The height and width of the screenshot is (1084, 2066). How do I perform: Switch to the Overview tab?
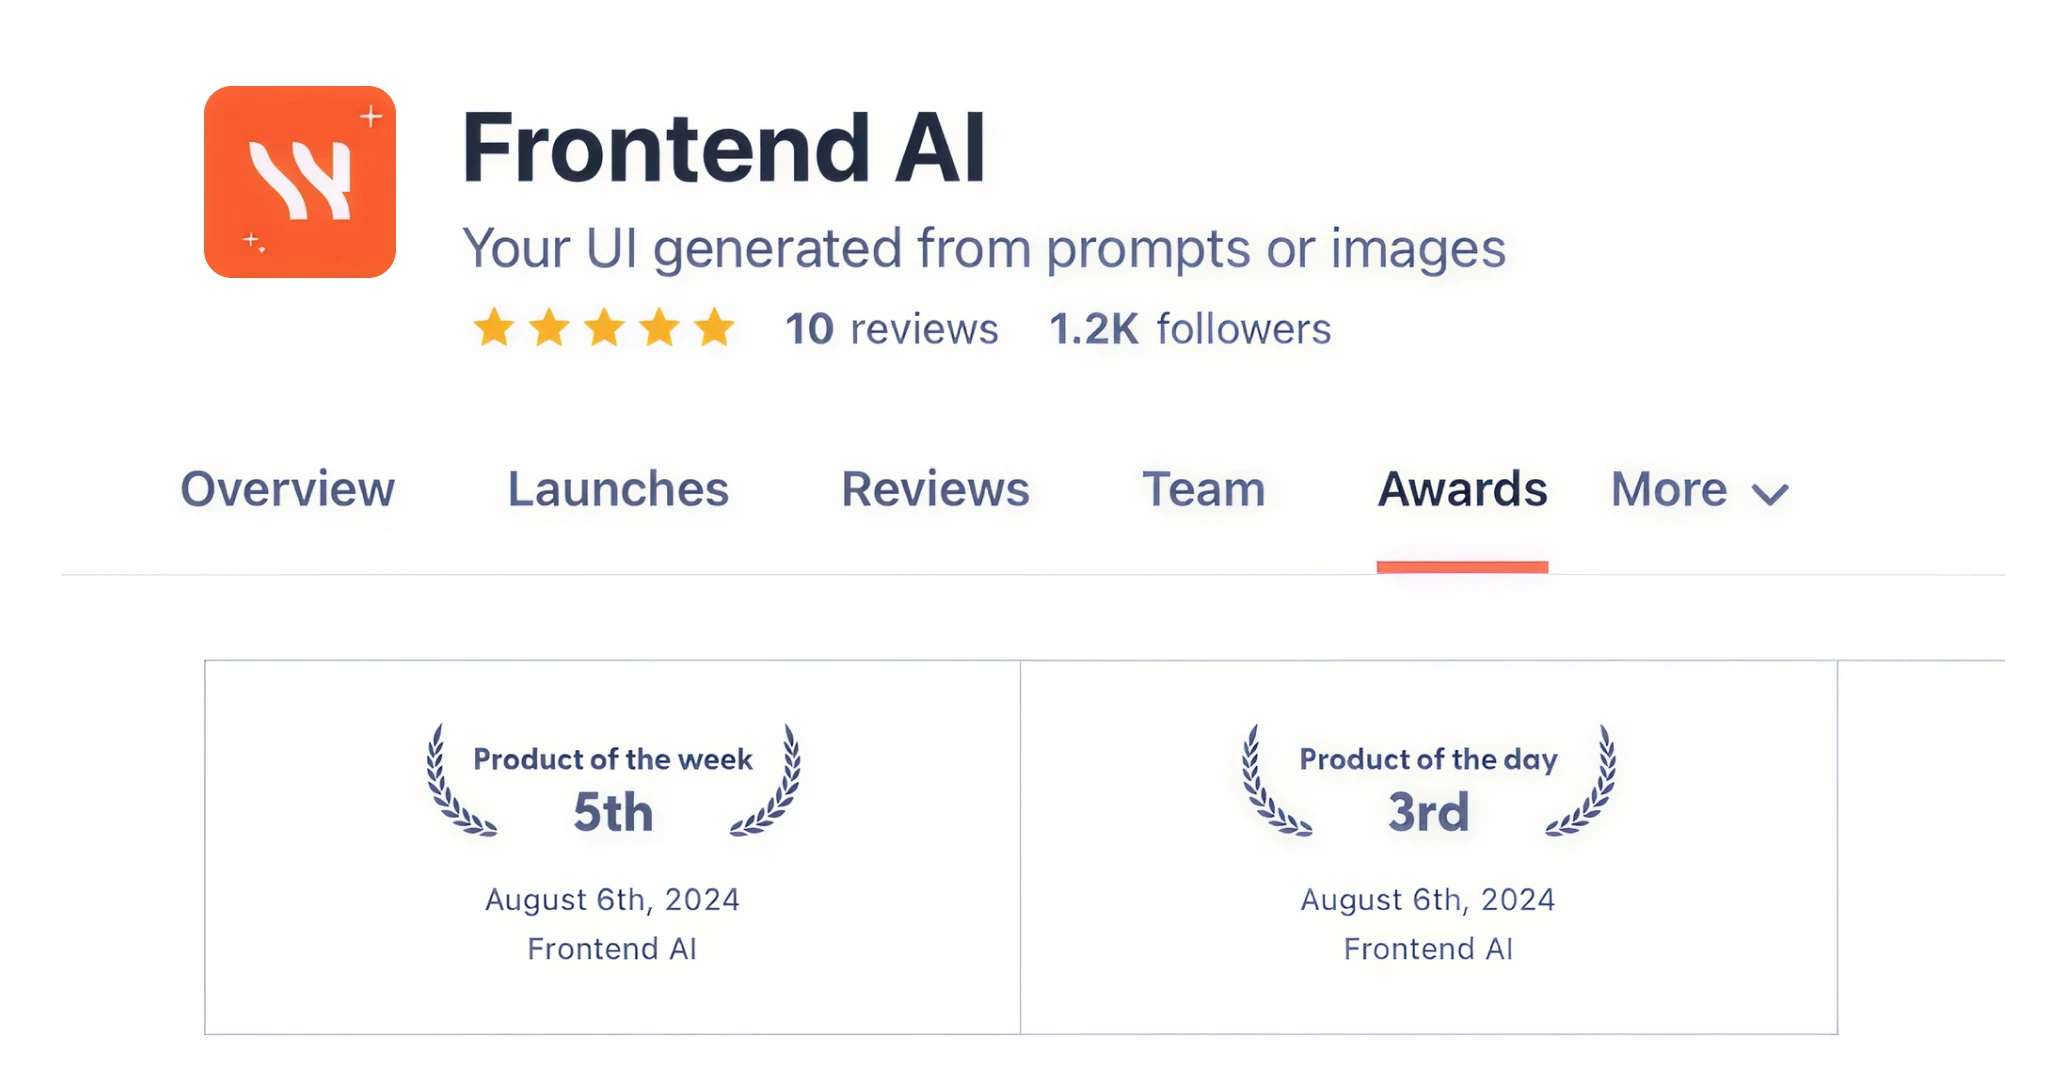click(287, 490)
